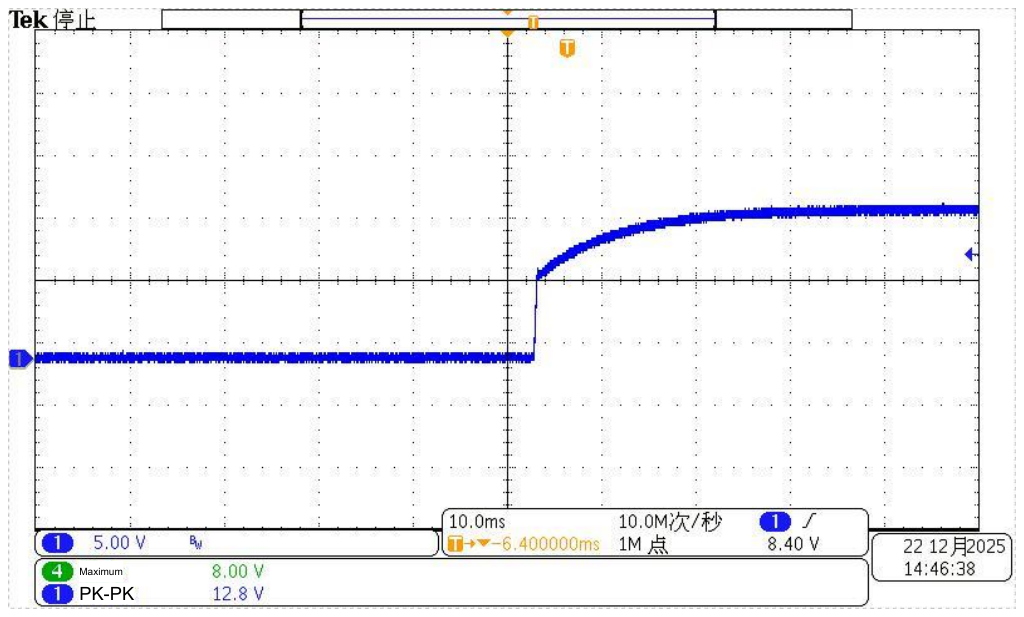Click the bandwidth limit Bw icon
This screenshot has height=617, width=1024.
pos(195,542)
